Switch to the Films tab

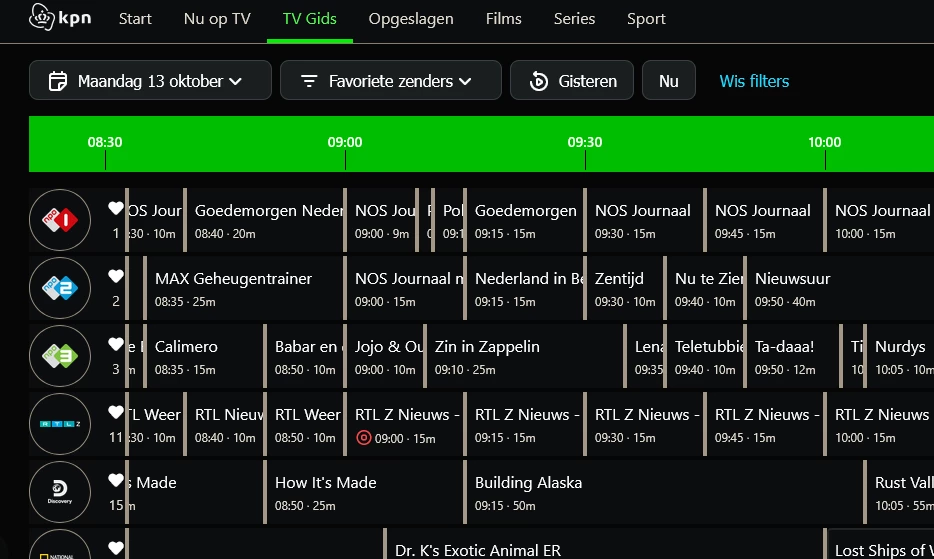(x=503, y=19)
